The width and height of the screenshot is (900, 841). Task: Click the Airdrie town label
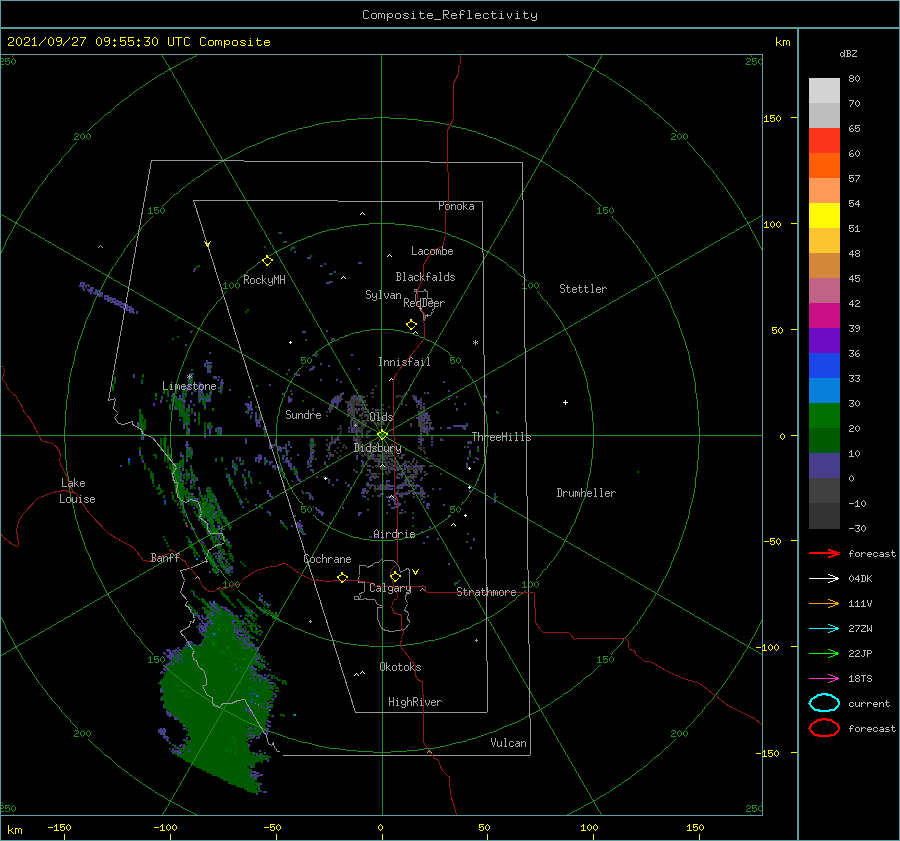pyautogui.click(x=394, y=534)
